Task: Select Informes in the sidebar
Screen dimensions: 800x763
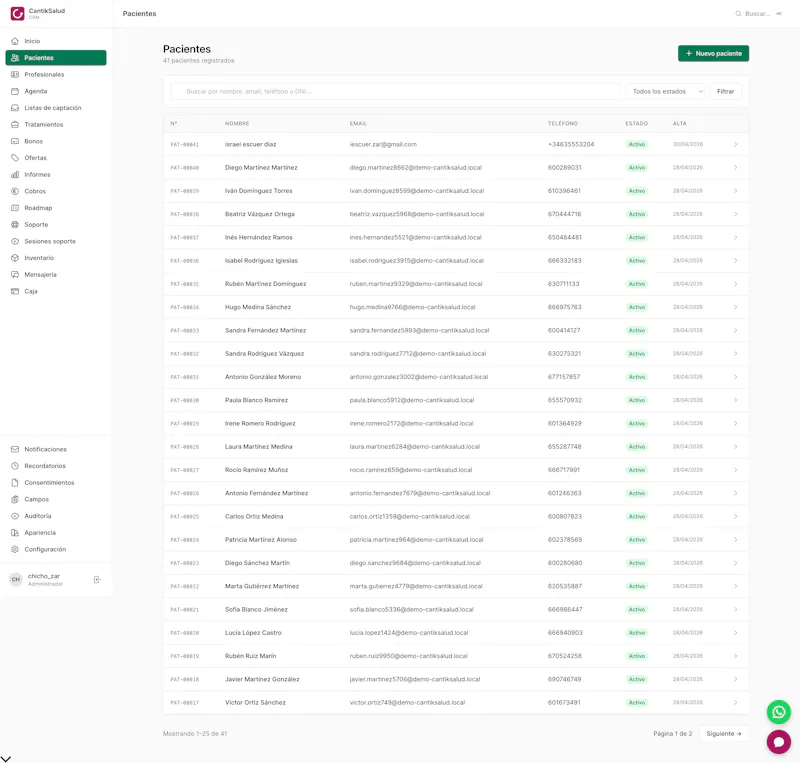Action: (x=56, y=175)
